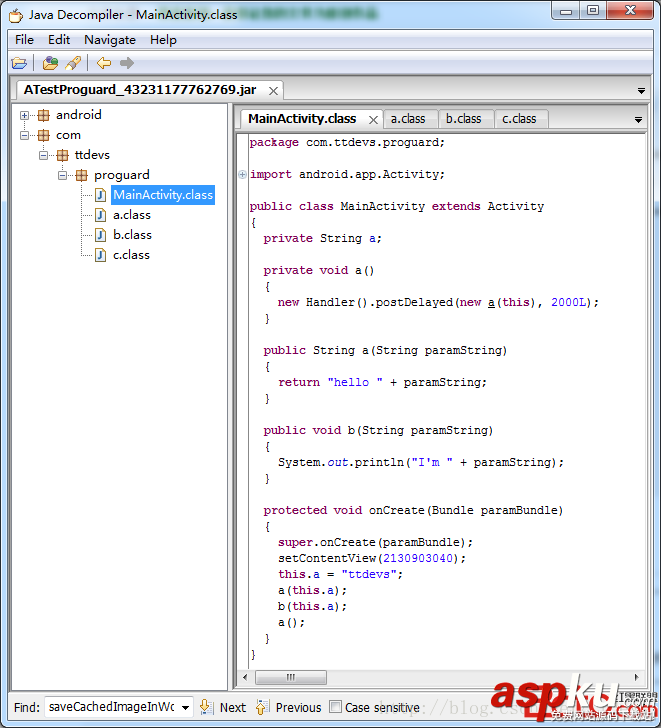Expand the collapsed import statements
Screen dimensions: 661x728
(x=243, y=175)
